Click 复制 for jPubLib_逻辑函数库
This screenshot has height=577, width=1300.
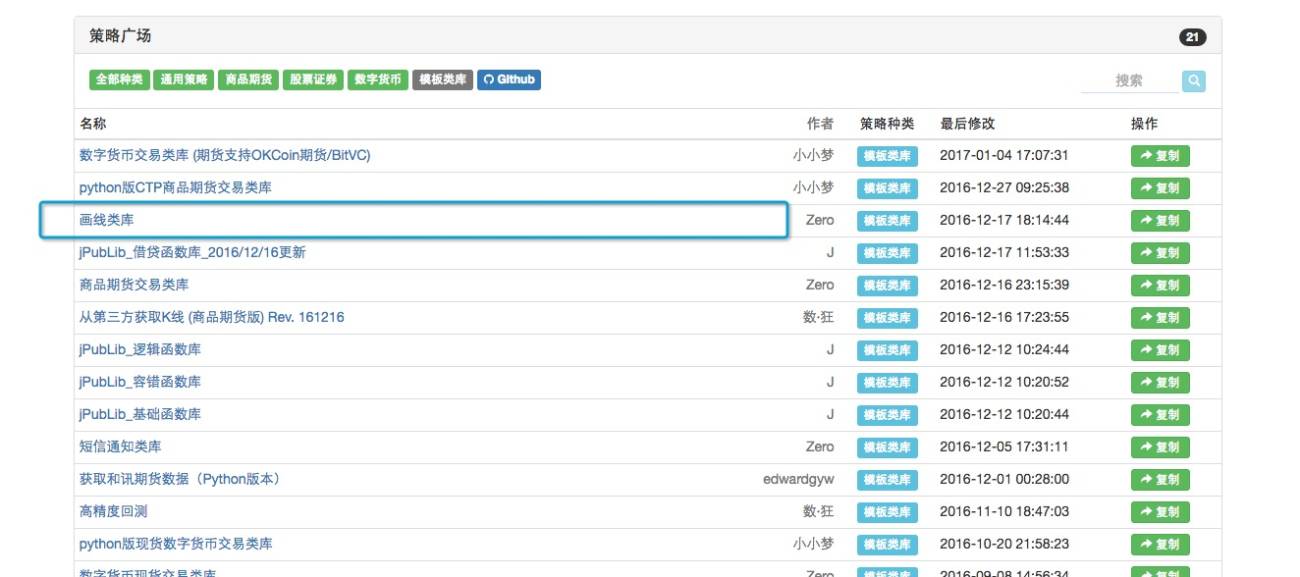[x=1160, y=351]
